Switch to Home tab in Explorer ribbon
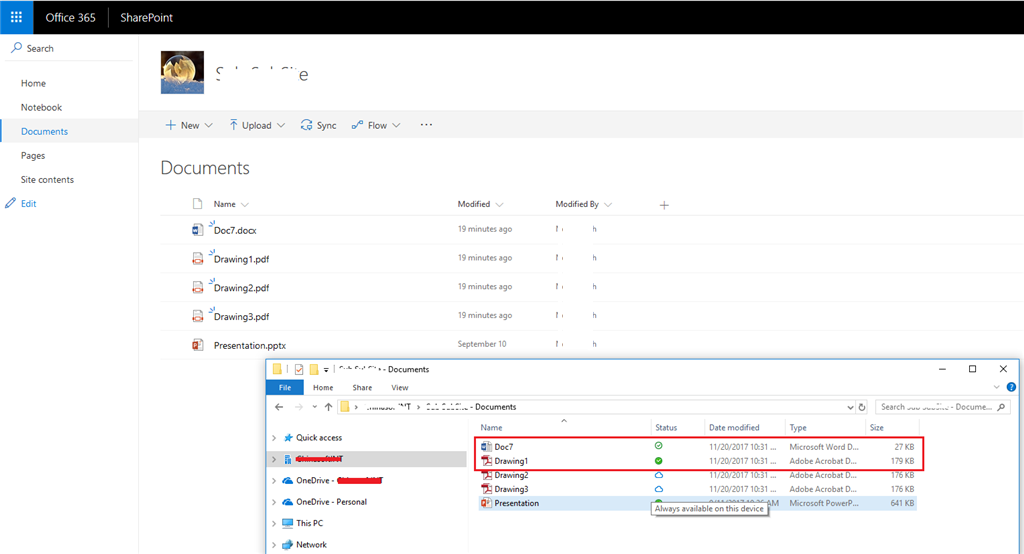This screenshot has width=1024, height=554. pyautogui.click(x=323, y=387)
